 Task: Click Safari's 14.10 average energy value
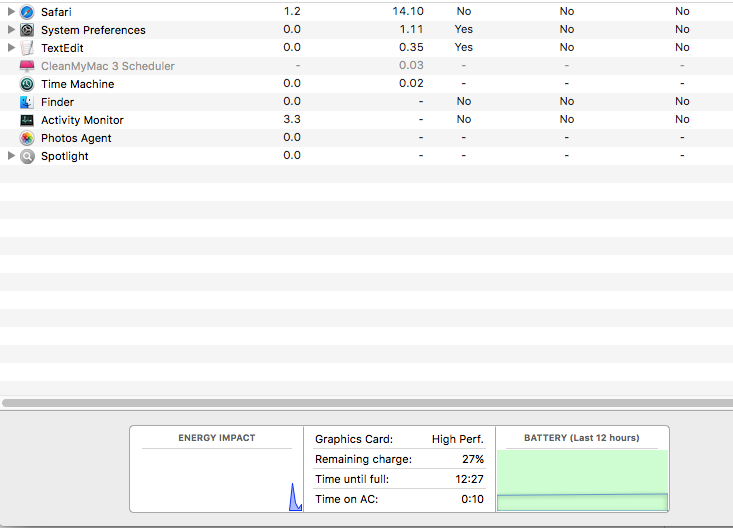pyautogui.click(x=408, y=11)
